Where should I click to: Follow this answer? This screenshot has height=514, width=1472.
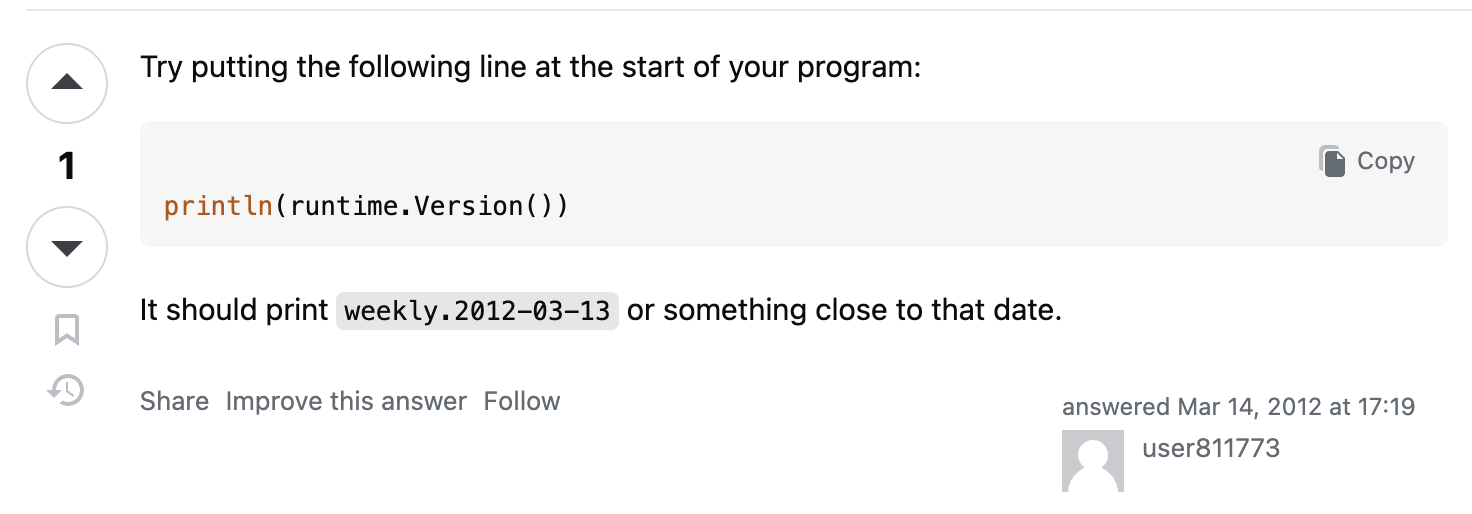[522, 402]
